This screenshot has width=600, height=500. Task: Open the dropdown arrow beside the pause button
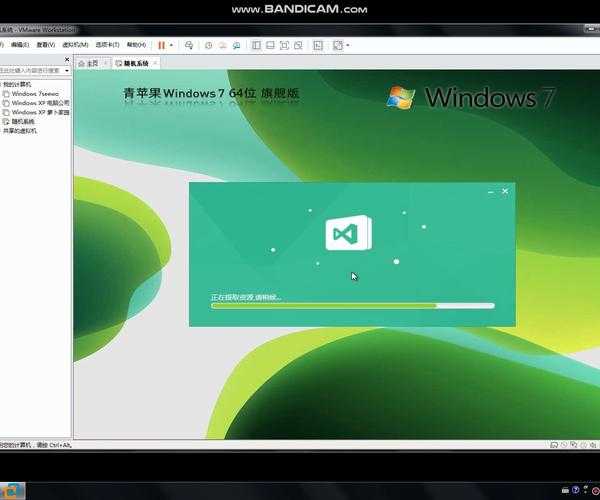(x=171, y=45)
